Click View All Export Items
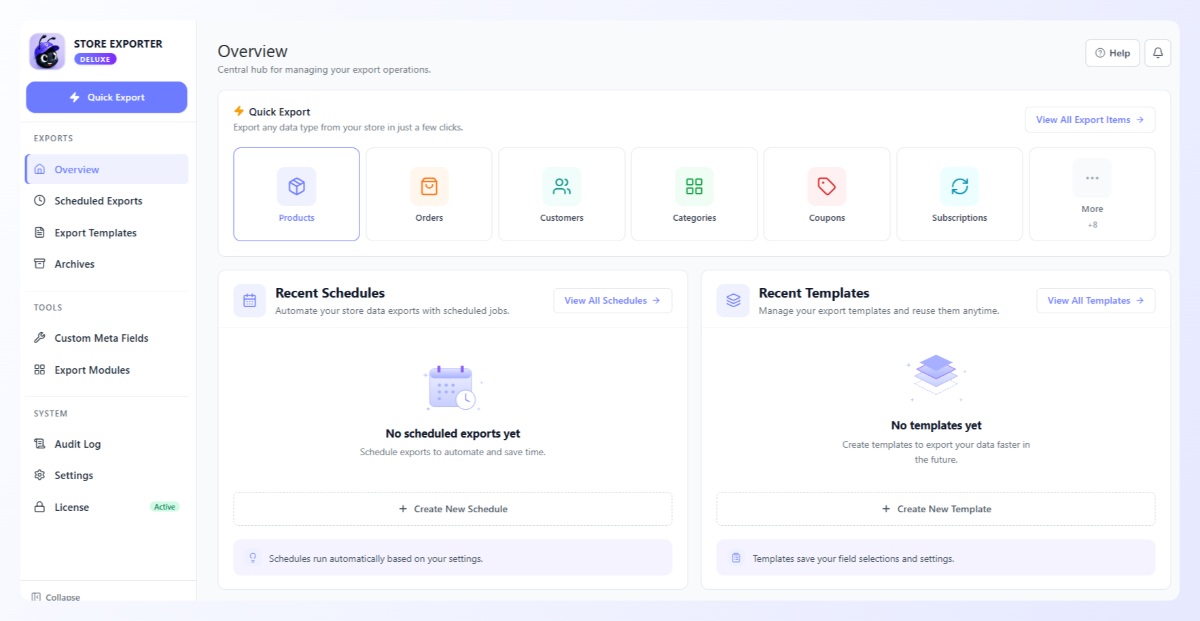 1090,120
